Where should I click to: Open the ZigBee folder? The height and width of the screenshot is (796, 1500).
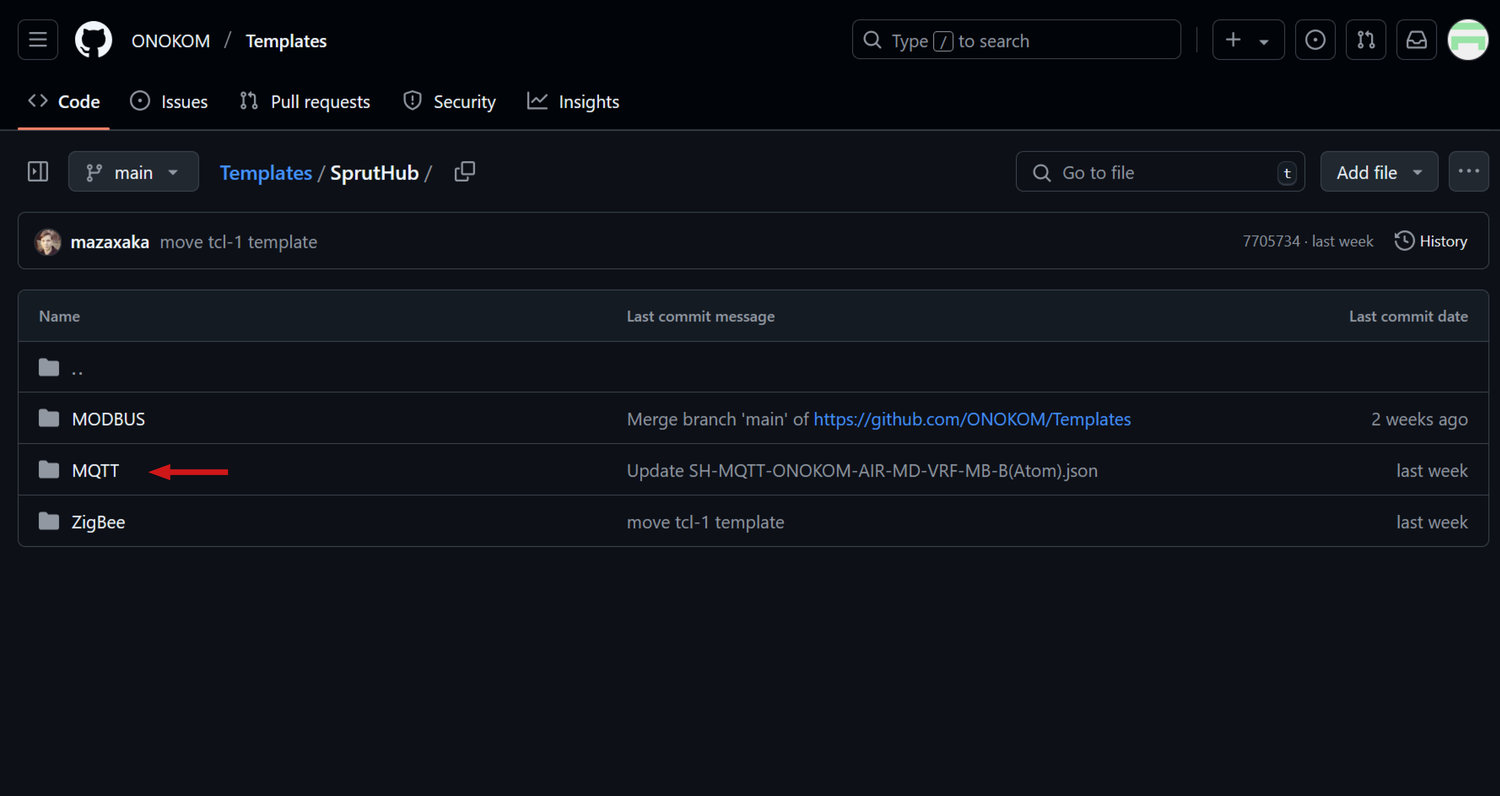pyautogui.click(x=98, y=522)
